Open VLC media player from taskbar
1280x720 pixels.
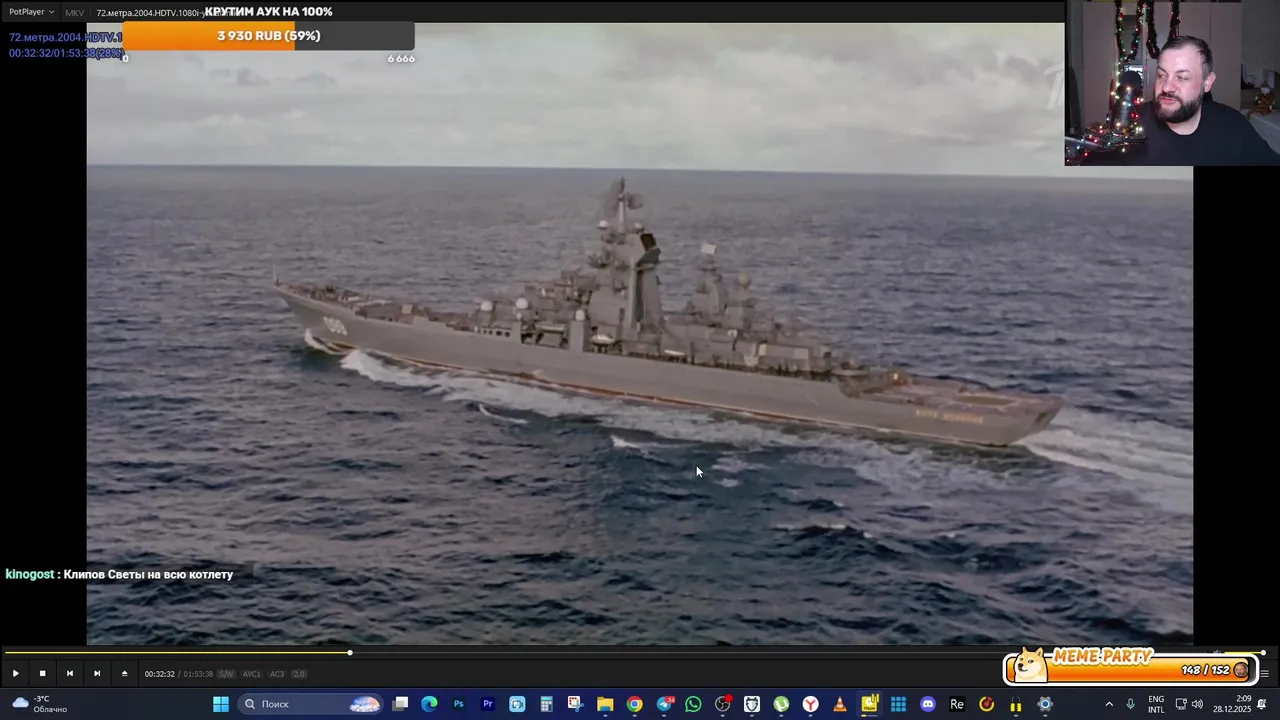coord(839,704)
